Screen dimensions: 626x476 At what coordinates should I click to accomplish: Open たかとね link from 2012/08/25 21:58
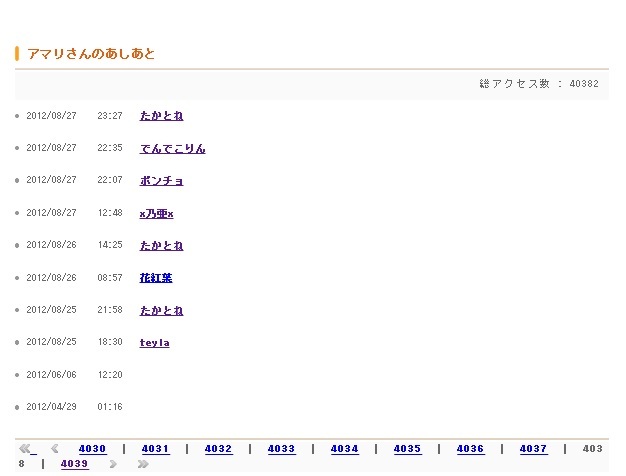[161, 311]
